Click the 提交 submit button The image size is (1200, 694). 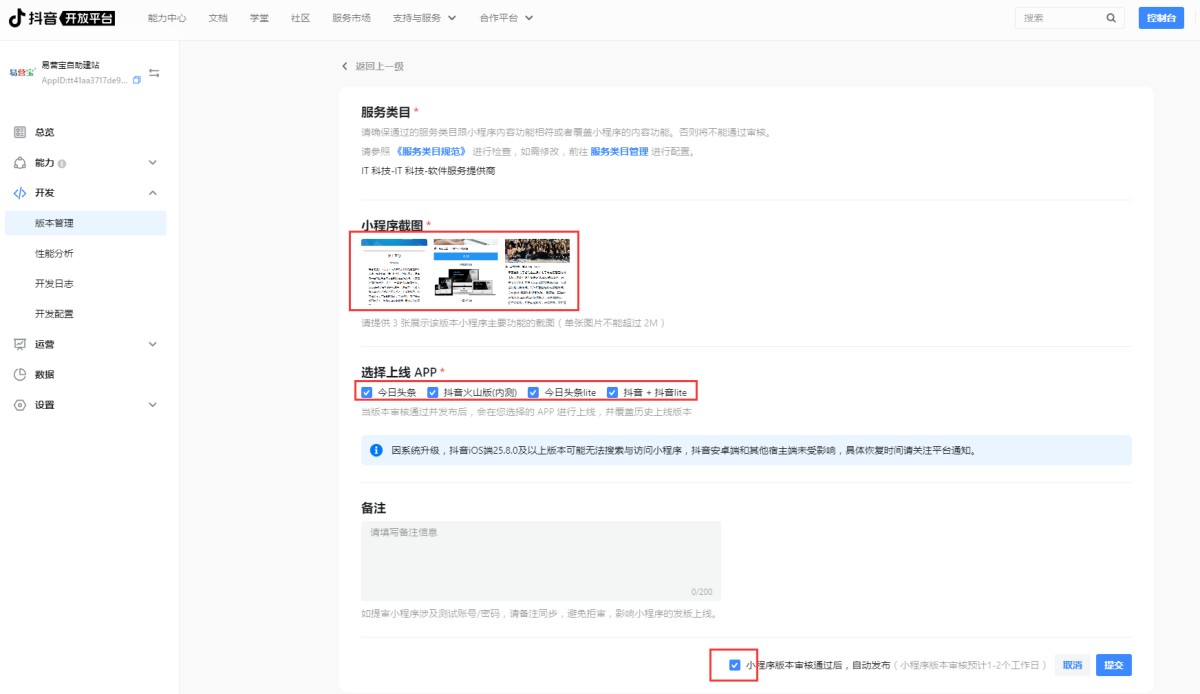click(x=1114, y=665)
